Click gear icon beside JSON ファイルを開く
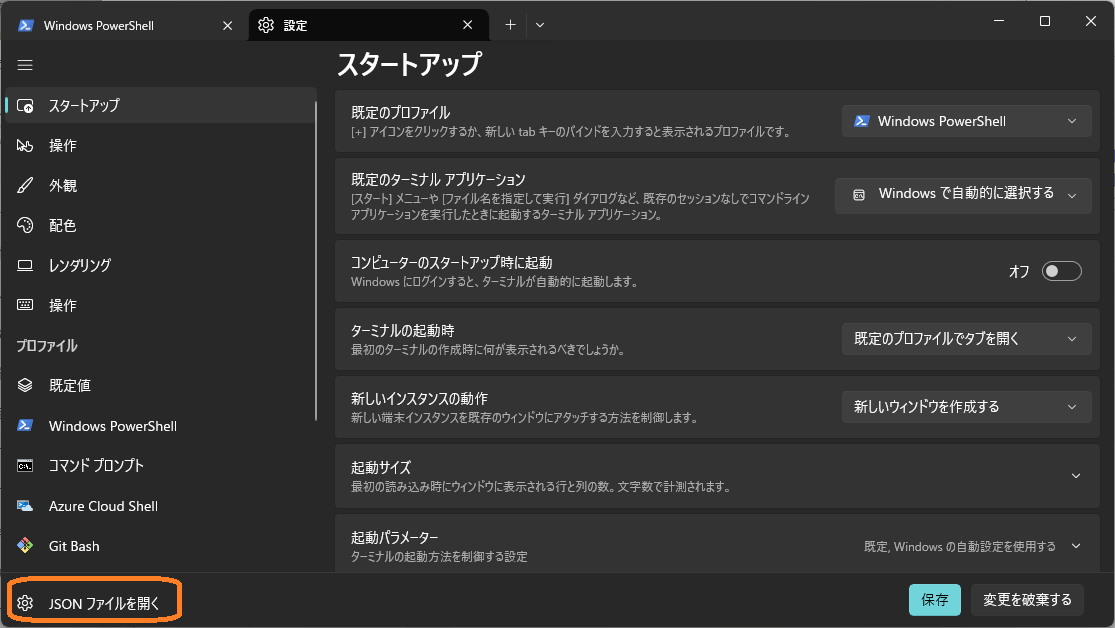1115x628 pixels. [x=25, y=603]
